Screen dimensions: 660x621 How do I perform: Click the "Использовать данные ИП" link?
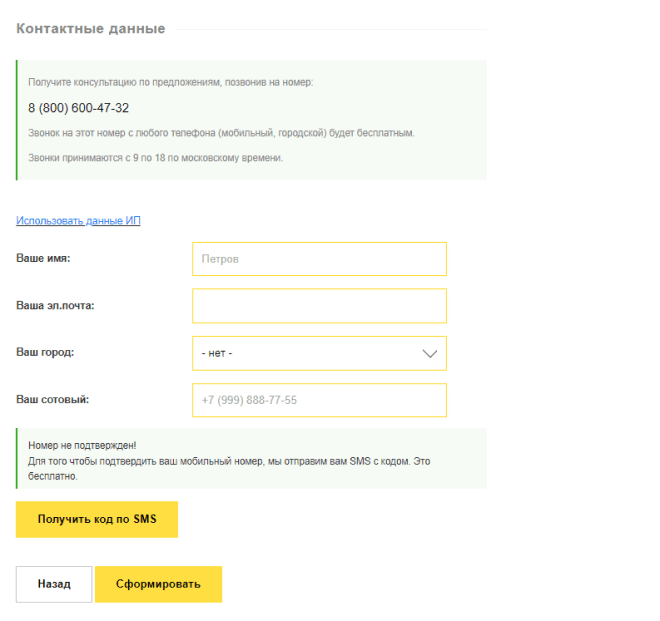(x=78, y=220)
